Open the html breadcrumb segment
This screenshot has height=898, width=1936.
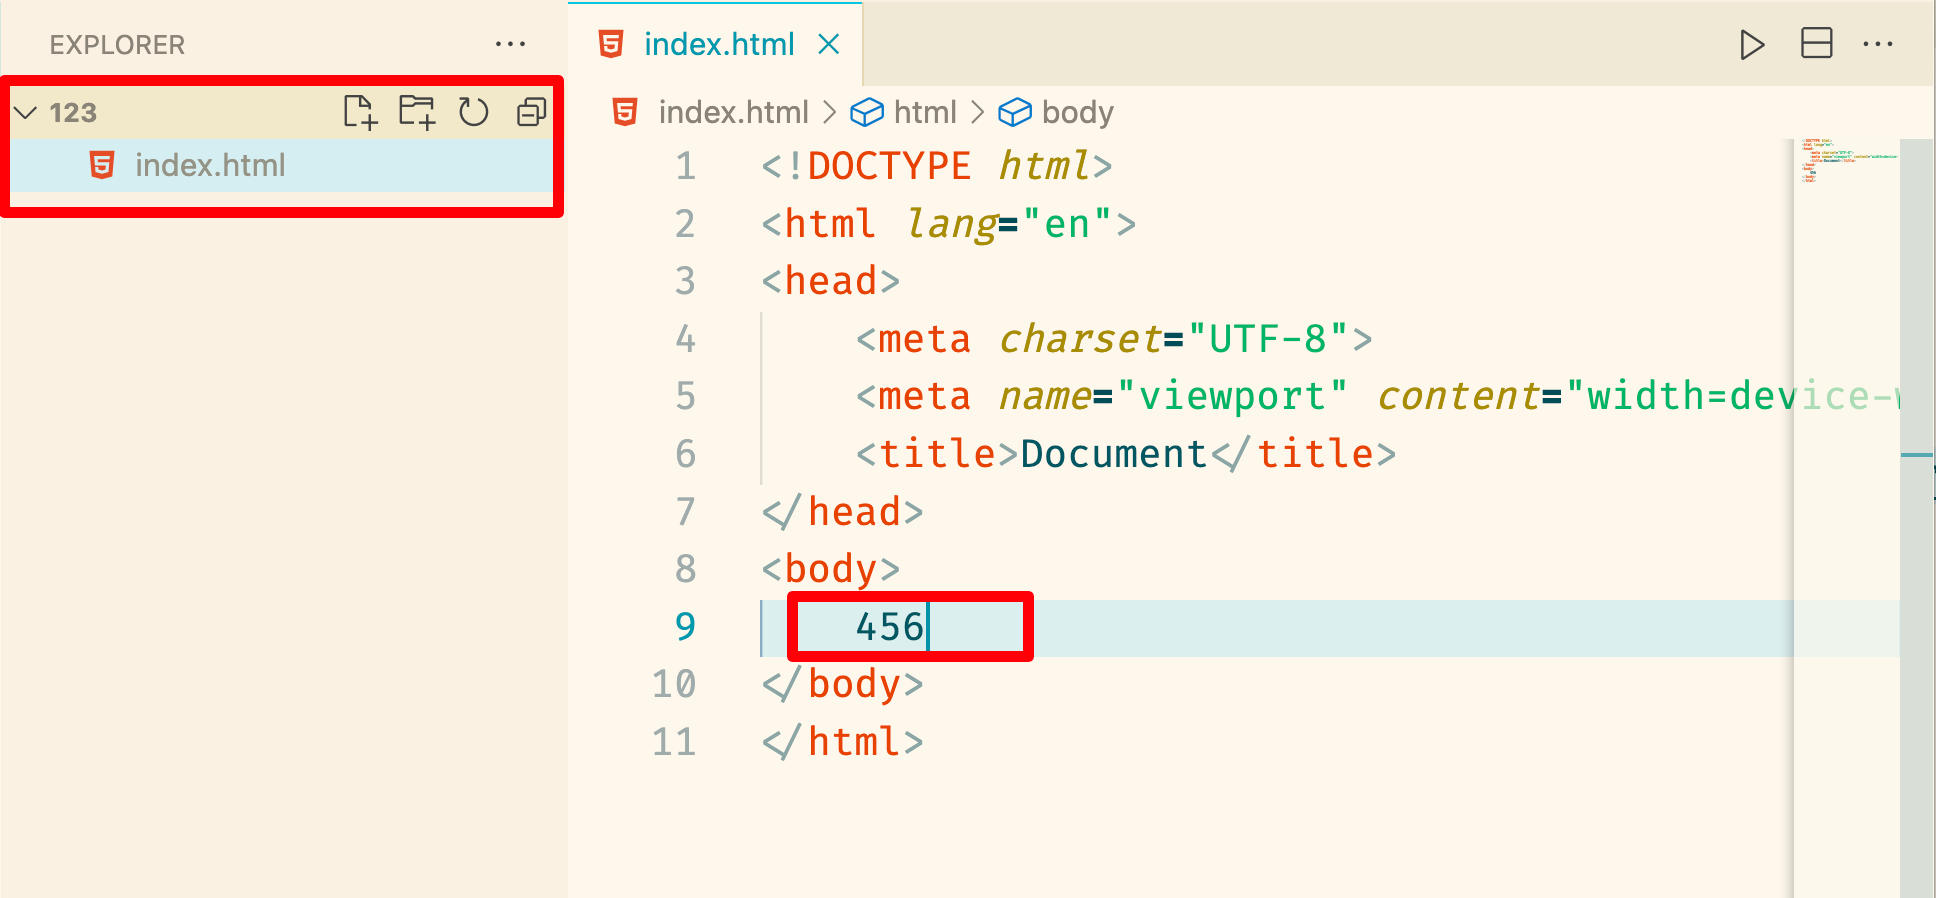click(x=925, y=112)
